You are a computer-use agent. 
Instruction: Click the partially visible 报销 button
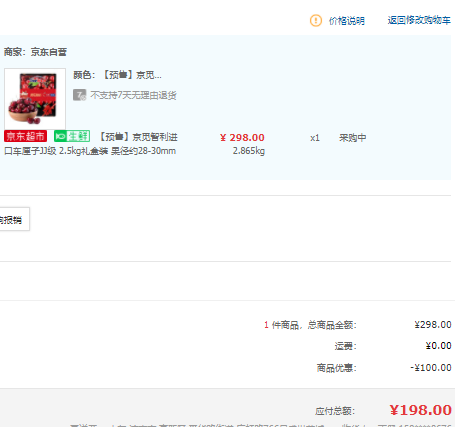[x=13, y=219]
